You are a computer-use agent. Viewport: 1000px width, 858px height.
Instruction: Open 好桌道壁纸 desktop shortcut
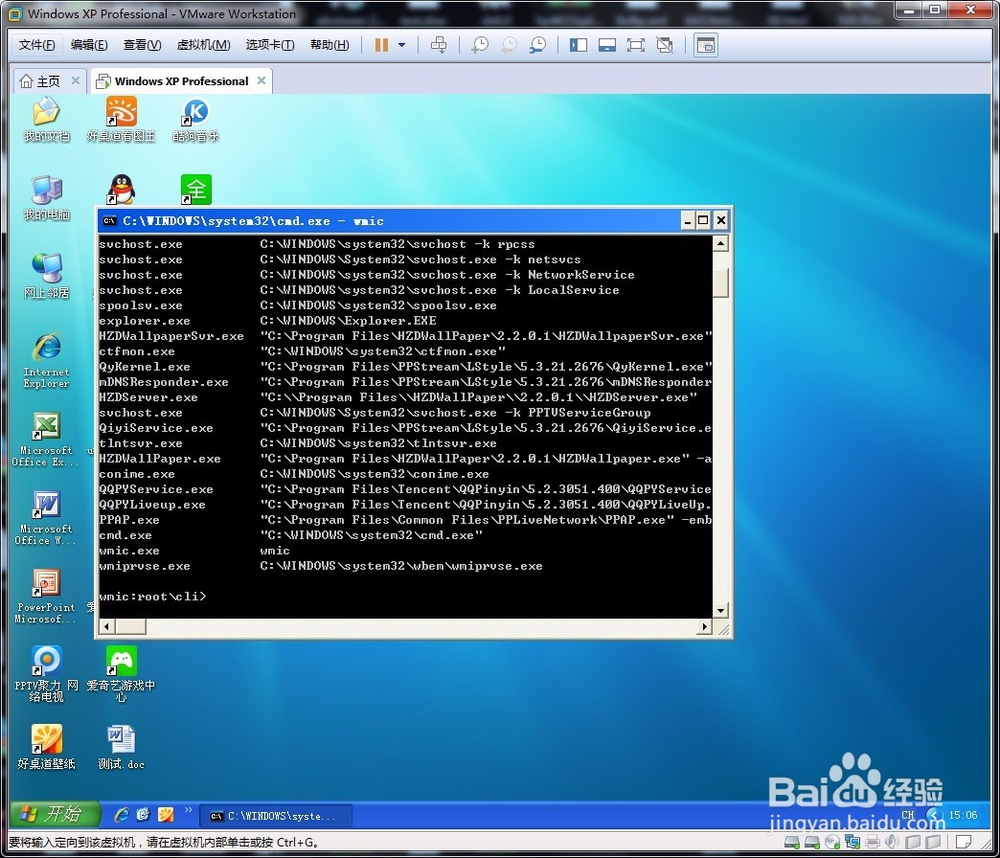tap(46, 746)
